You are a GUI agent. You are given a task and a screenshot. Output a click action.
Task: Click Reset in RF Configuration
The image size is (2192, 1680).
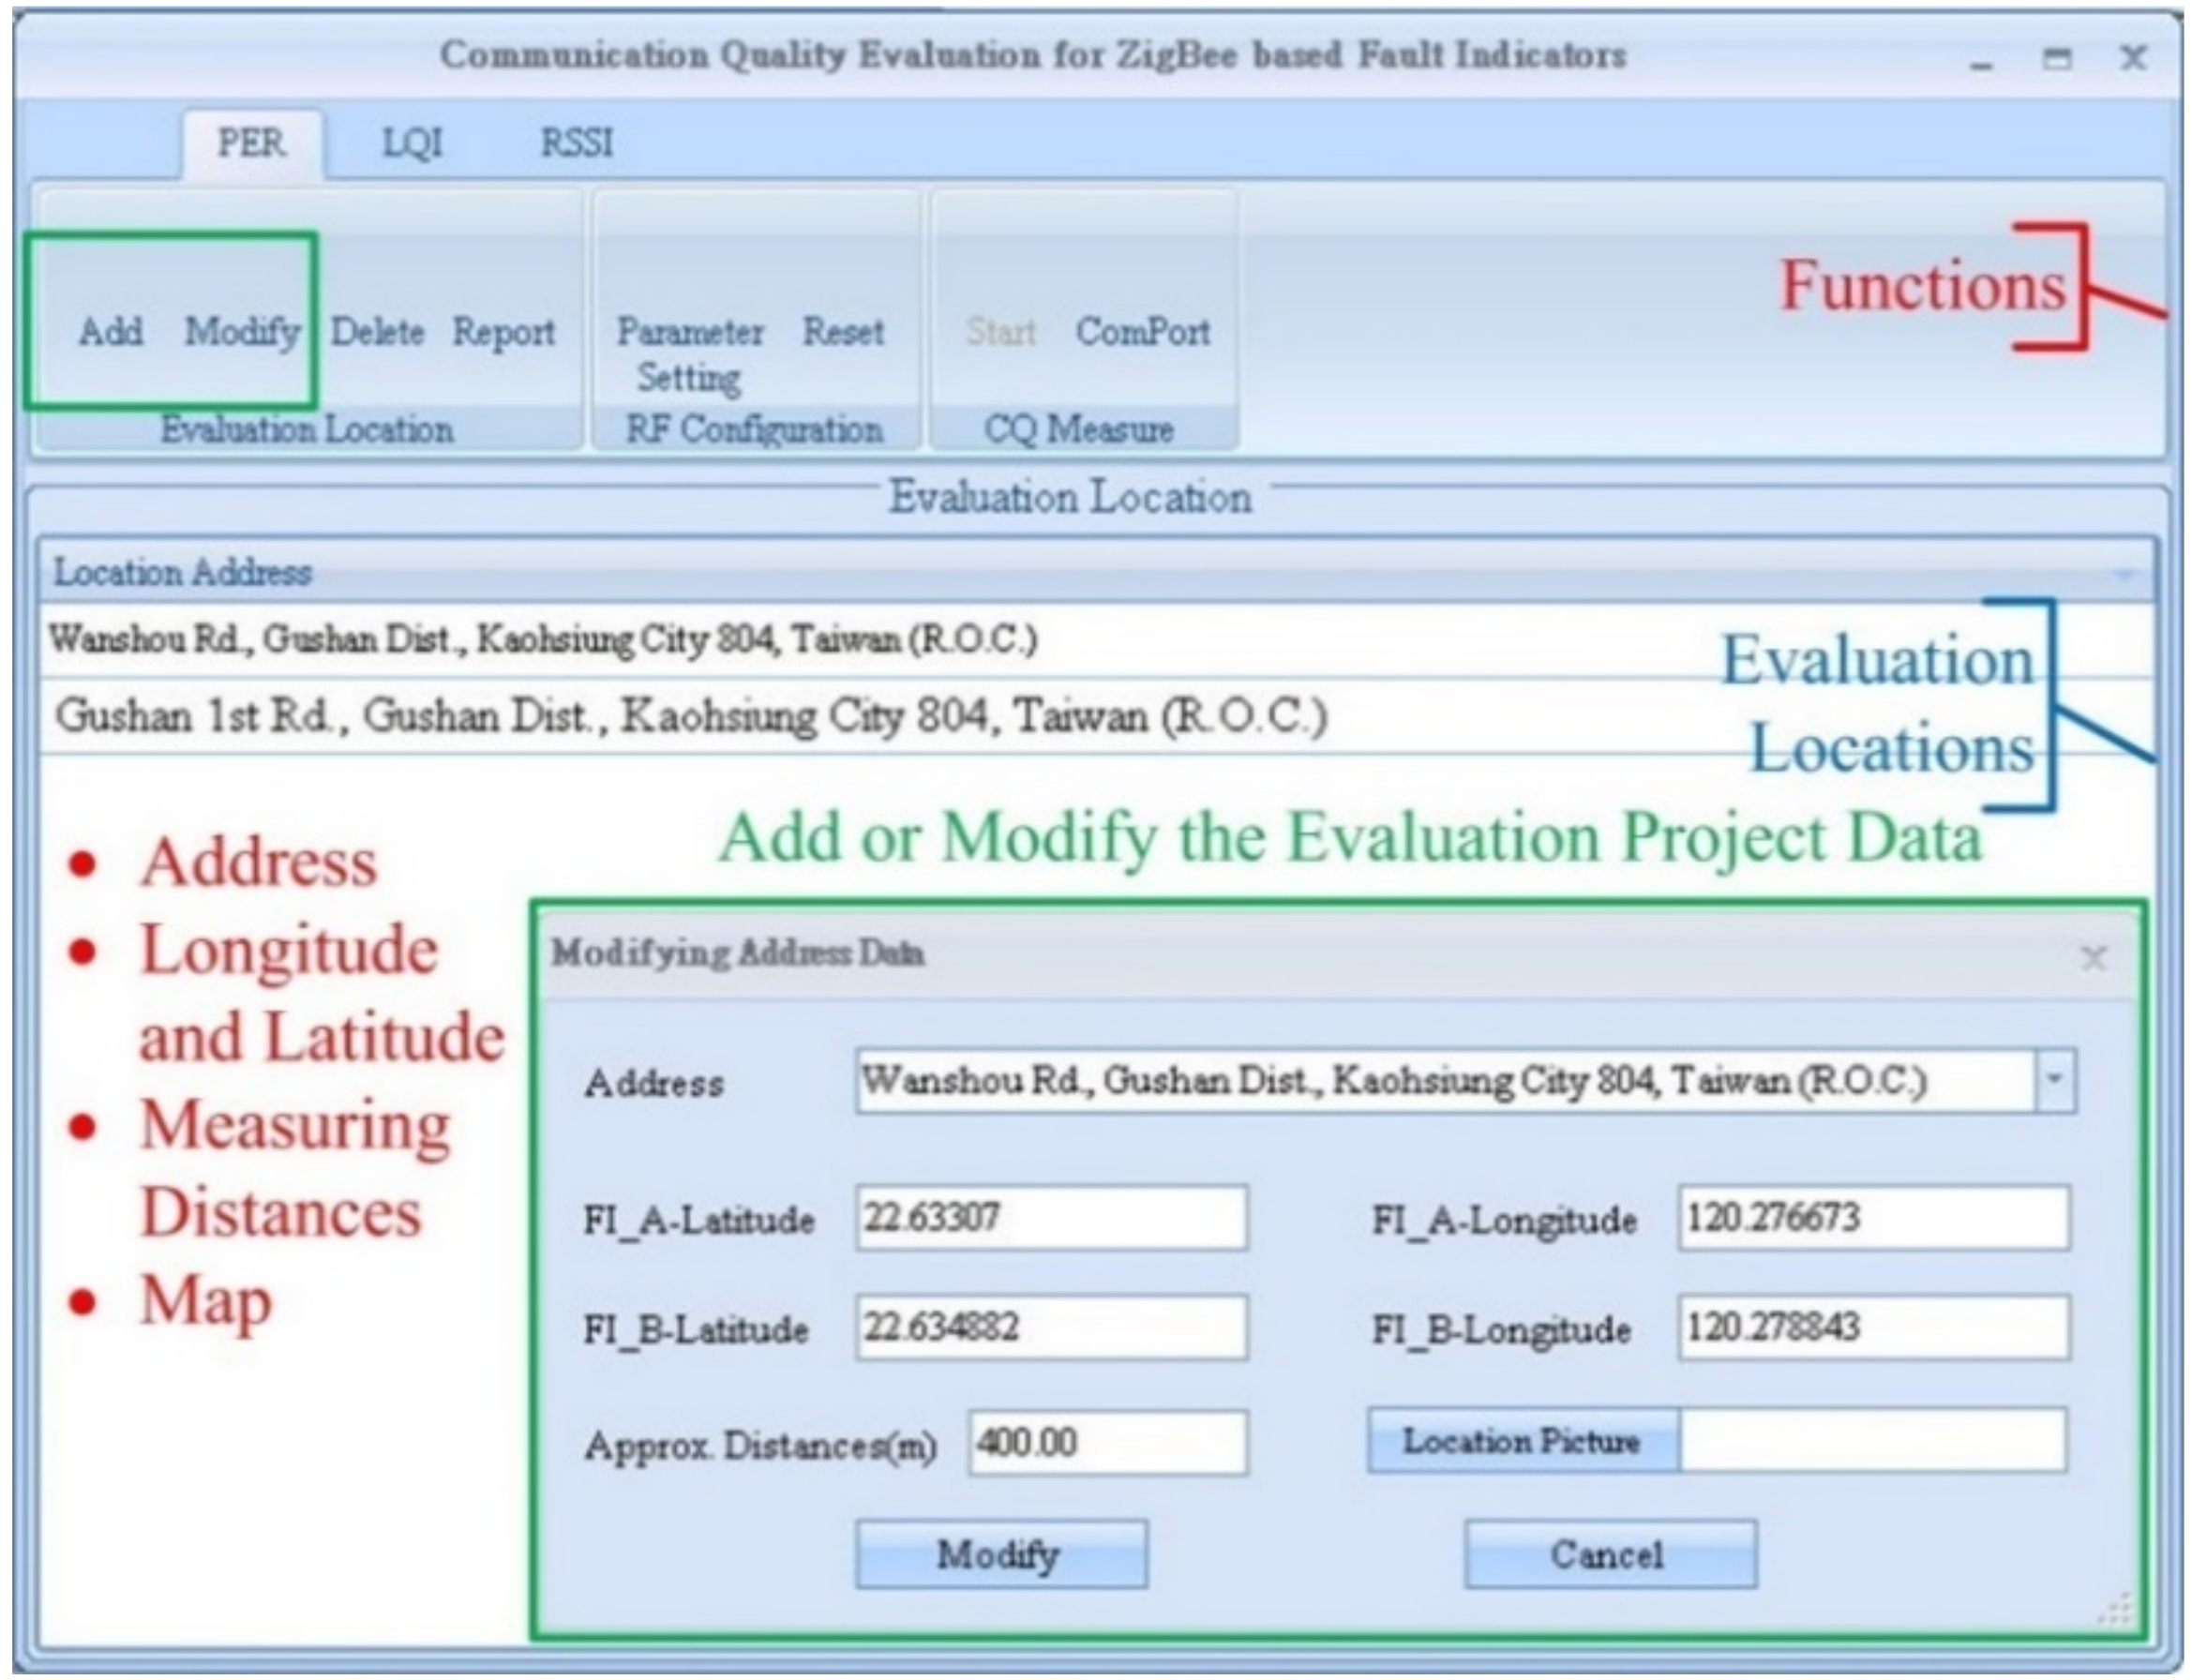(x=843, y=331)
